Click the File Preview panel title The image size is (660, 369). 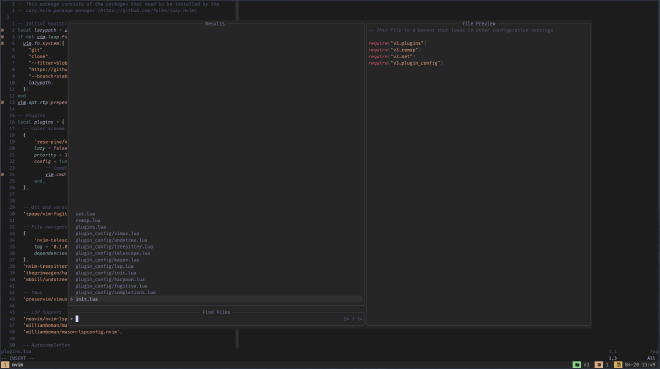[479, 24]
